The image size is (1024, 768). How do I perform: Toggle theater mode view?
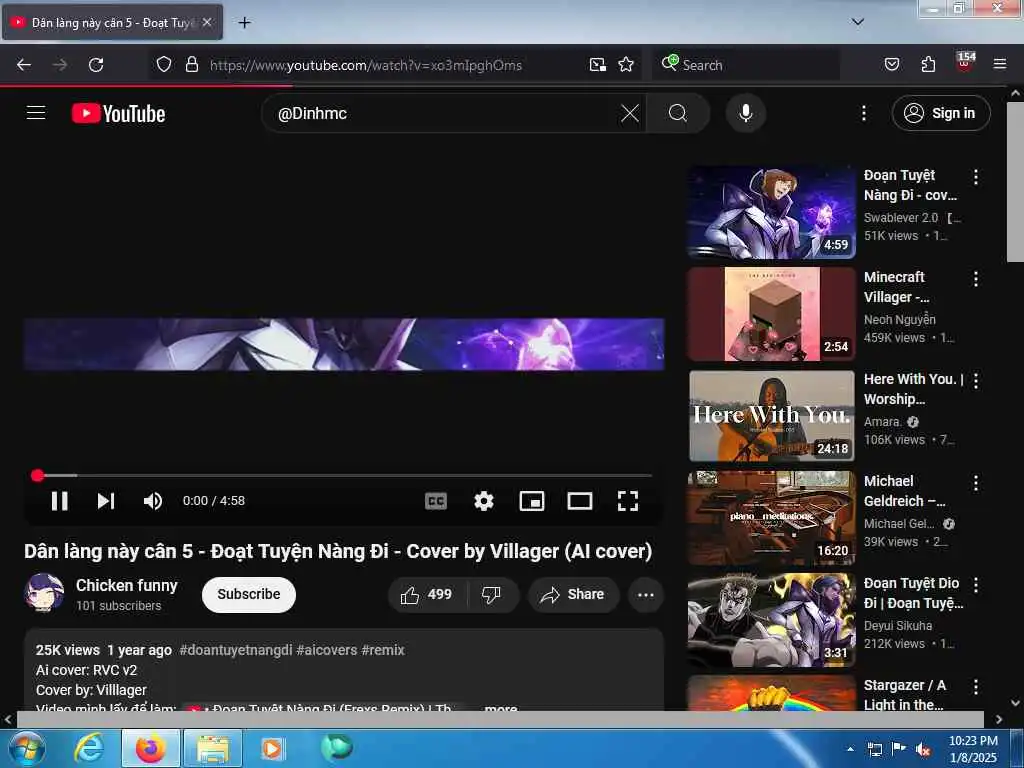click(x=579, y=501)
